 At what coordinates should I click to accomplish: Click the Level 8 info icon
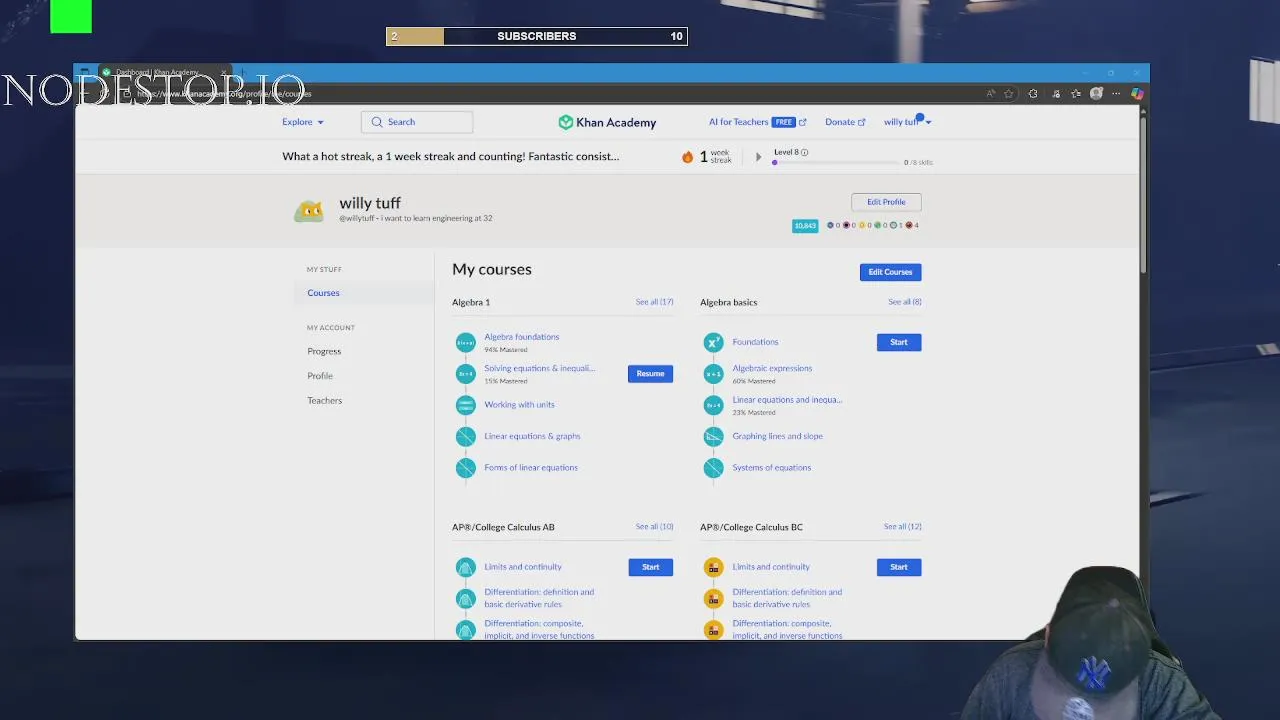pyautogui.click(x=804, y=152)
